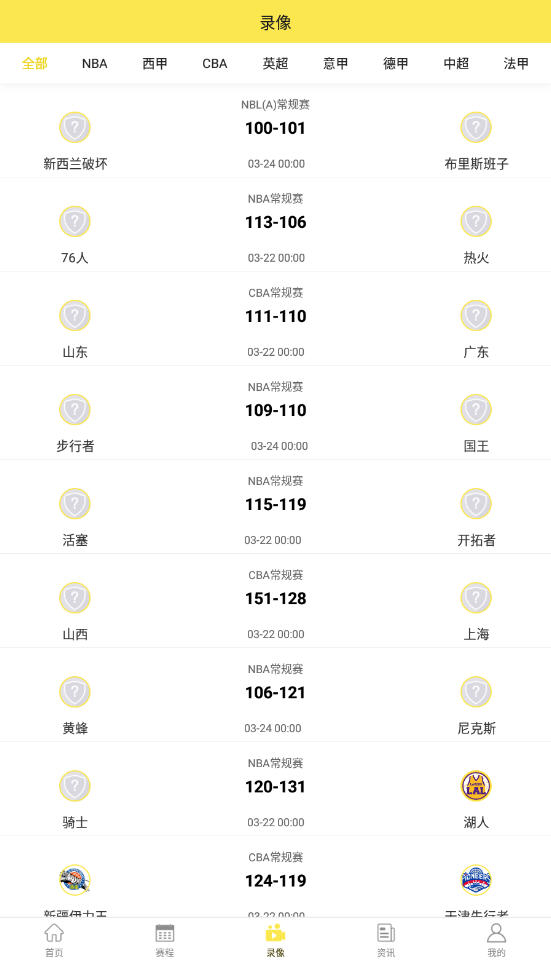
Task: Open the 赛程 schedule calendar icon
Action: click(164, 933)
